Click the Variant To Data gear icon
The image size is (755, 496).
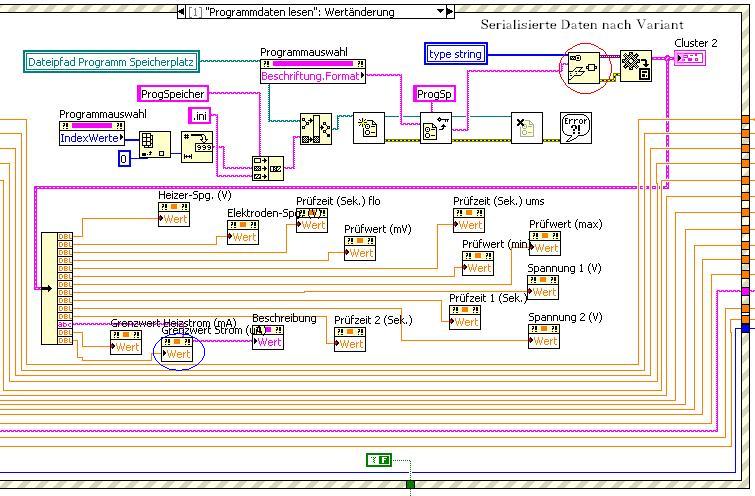tap(636, 66)
